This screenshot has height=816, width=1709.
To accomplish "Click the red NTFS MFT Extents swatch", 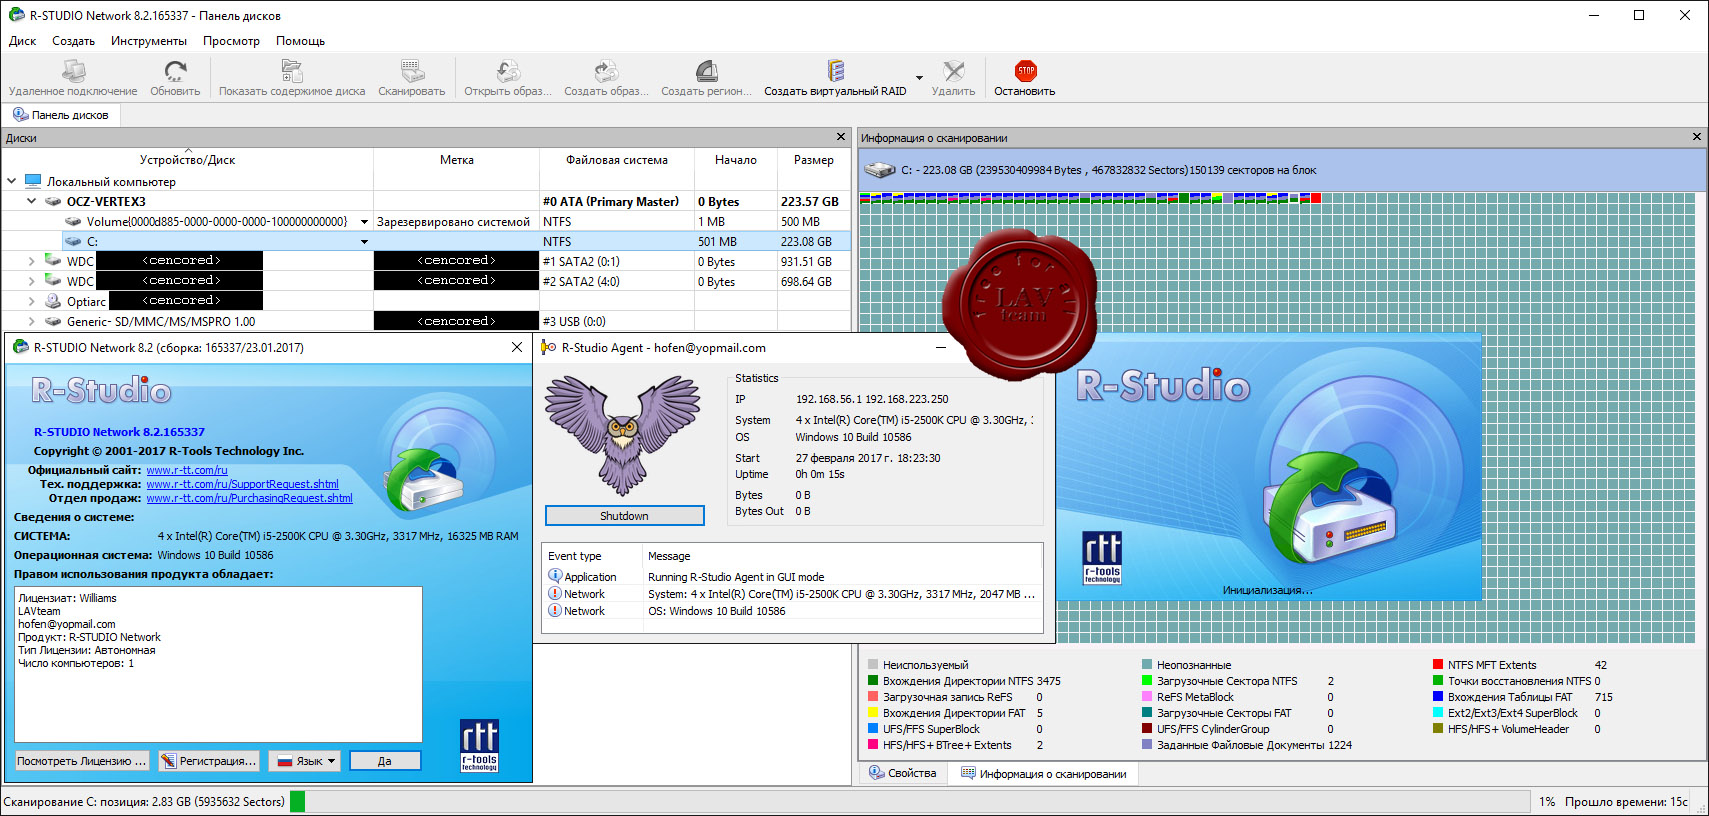I will click(x=1438, y=665).
